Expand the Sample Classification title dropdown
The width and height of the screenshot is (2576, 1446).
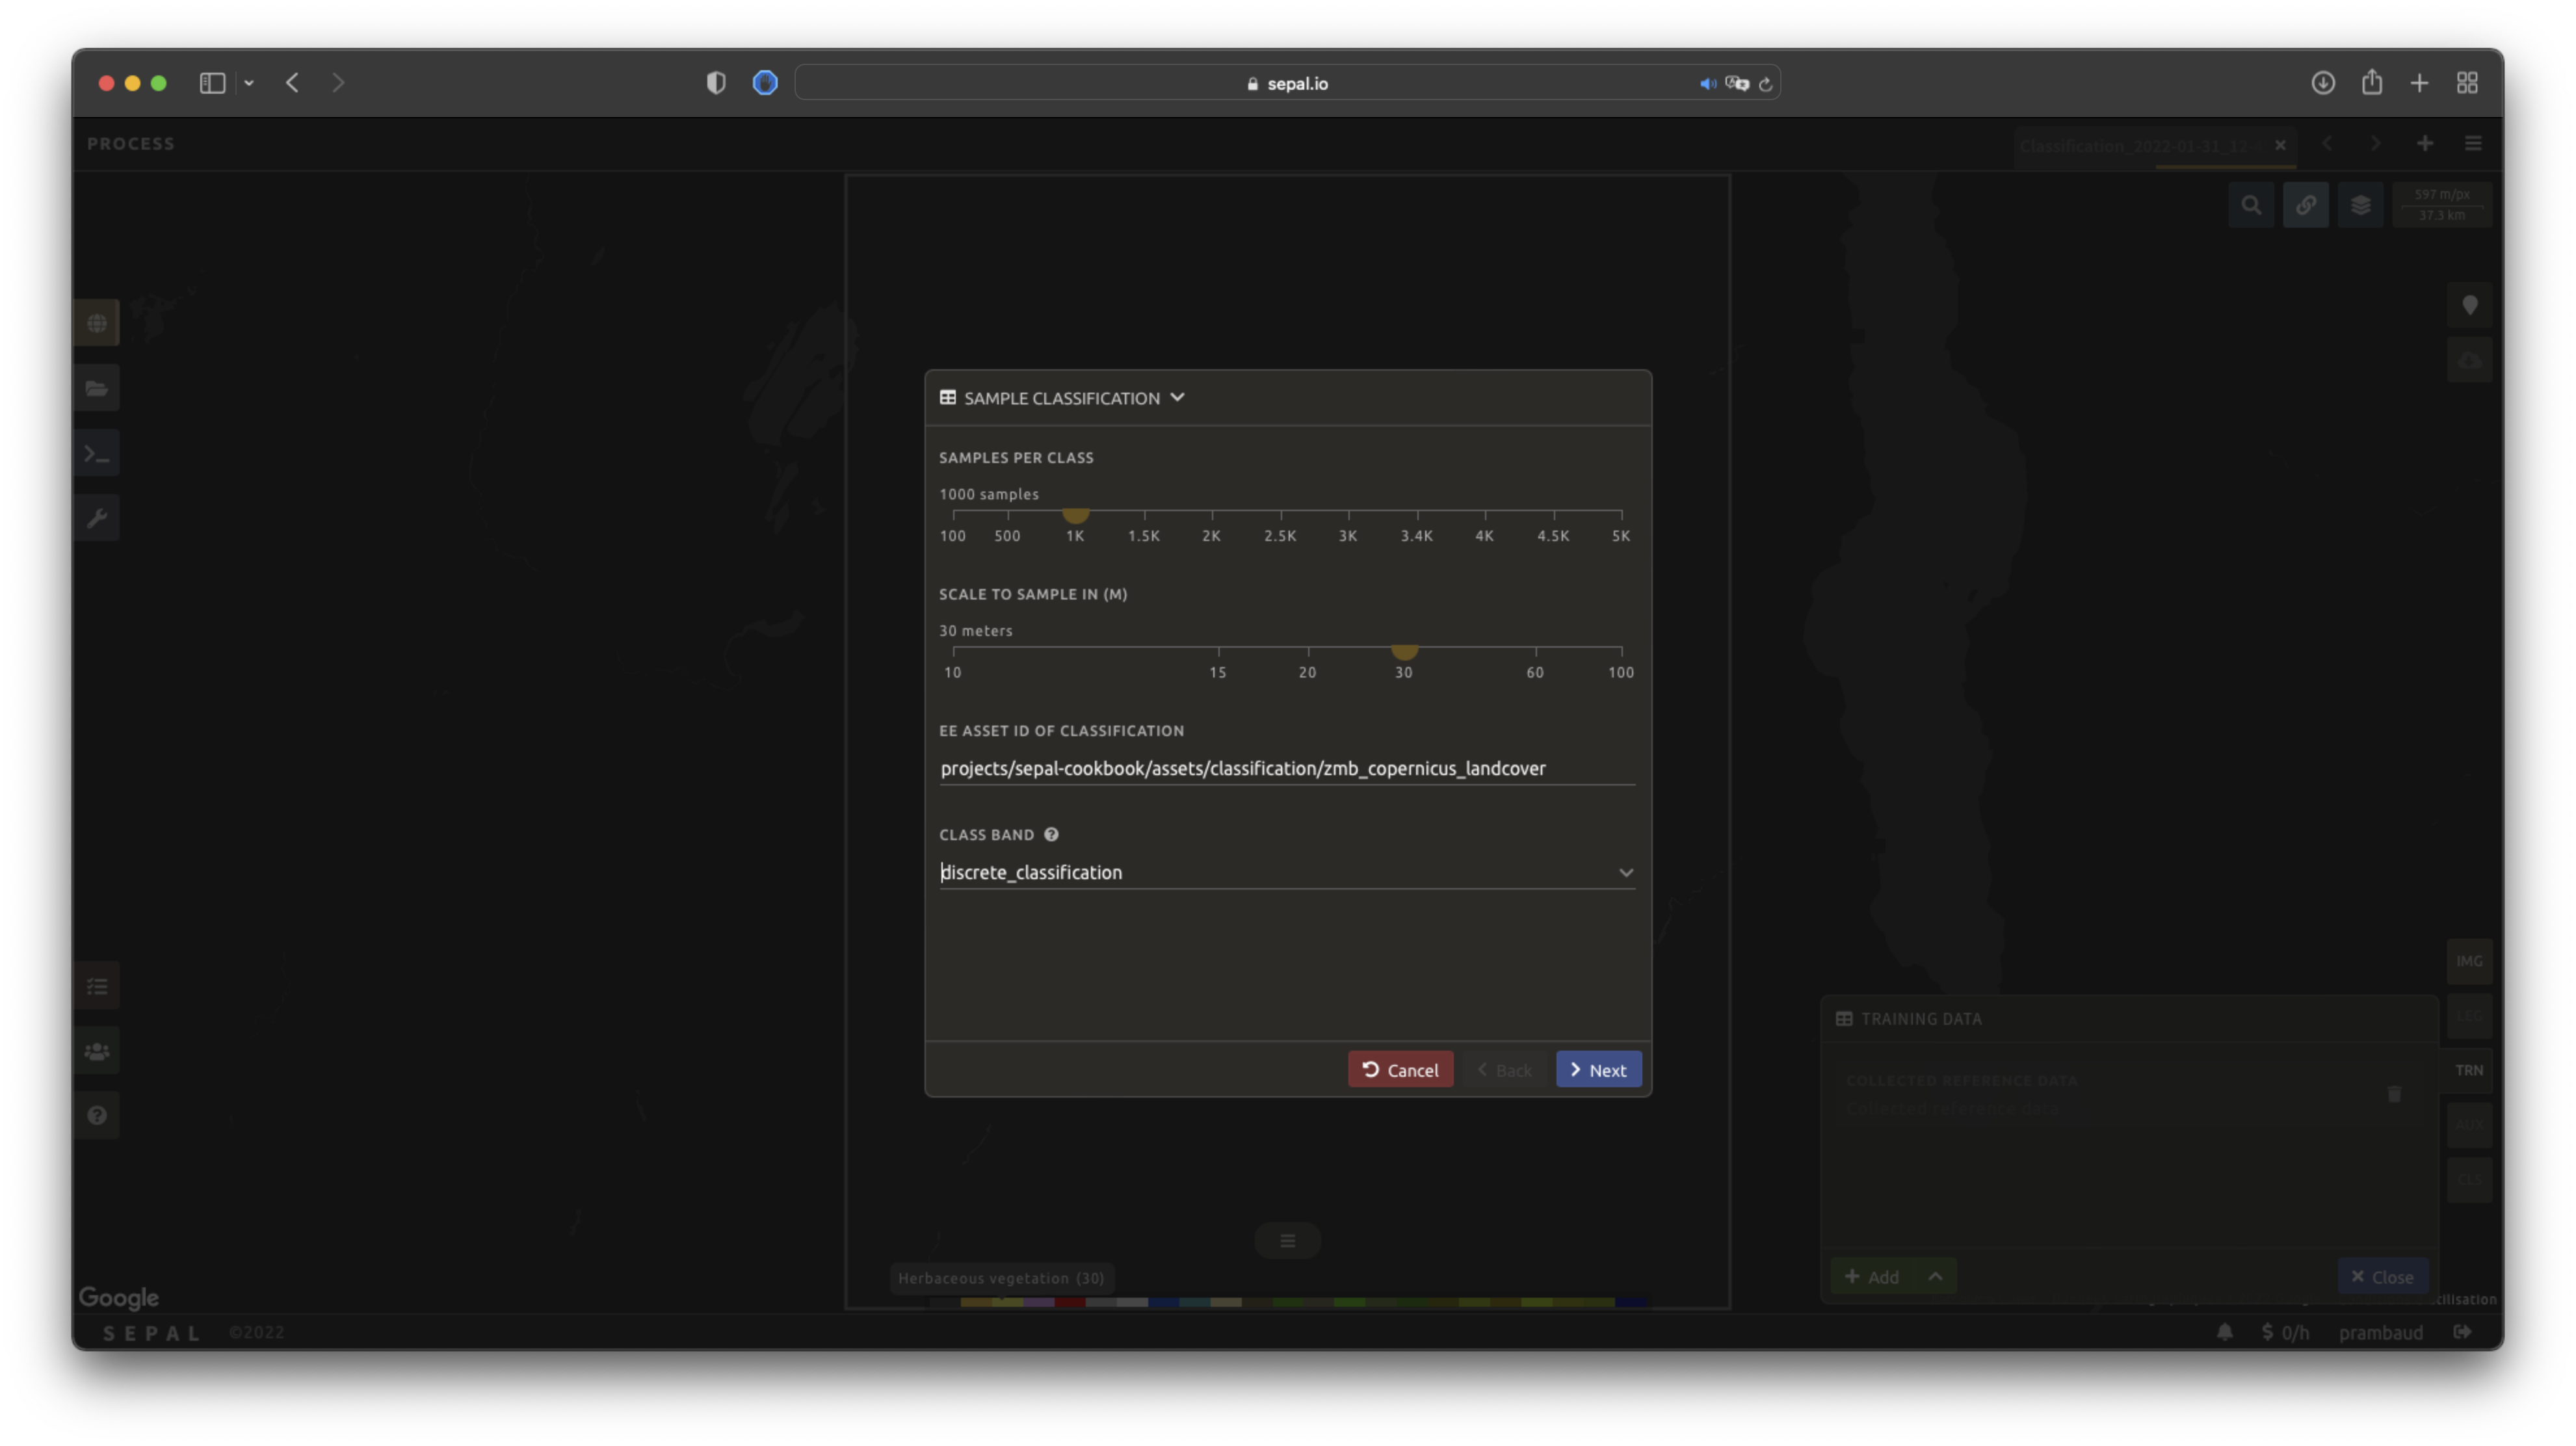(x=1177, y=397)
